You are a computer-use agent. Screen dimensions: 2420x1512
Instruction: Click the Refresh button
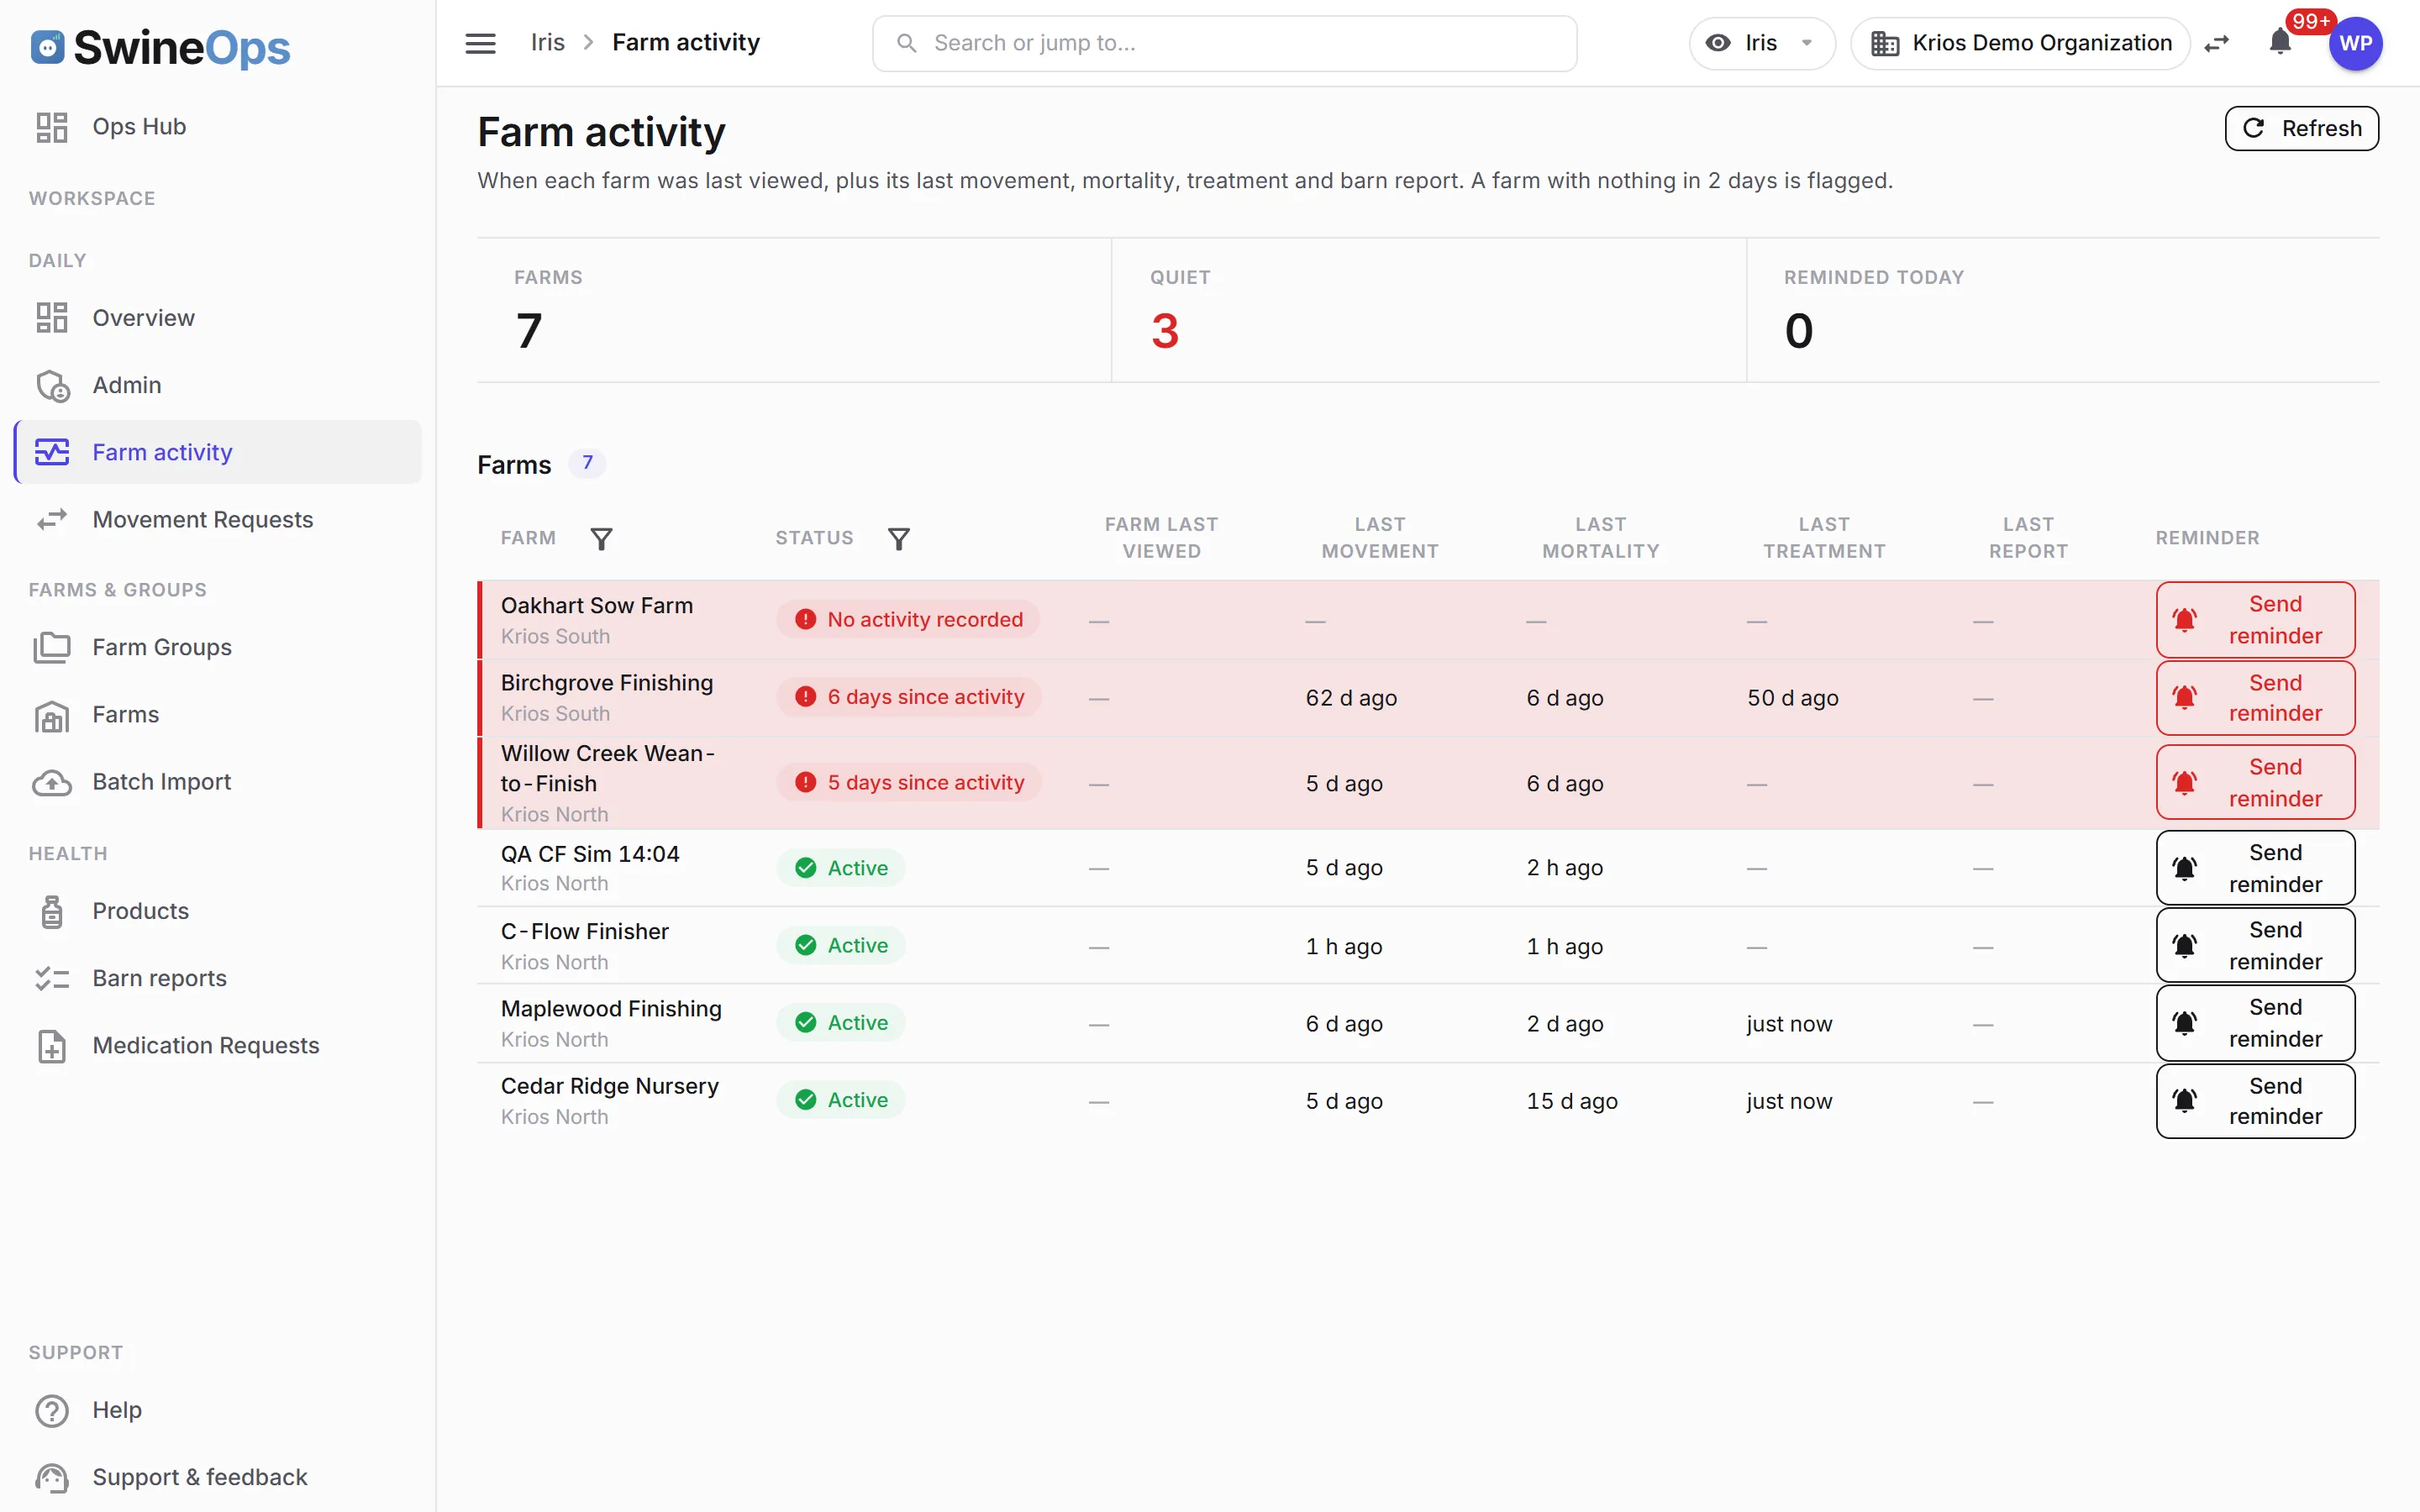pos(2301,128)
